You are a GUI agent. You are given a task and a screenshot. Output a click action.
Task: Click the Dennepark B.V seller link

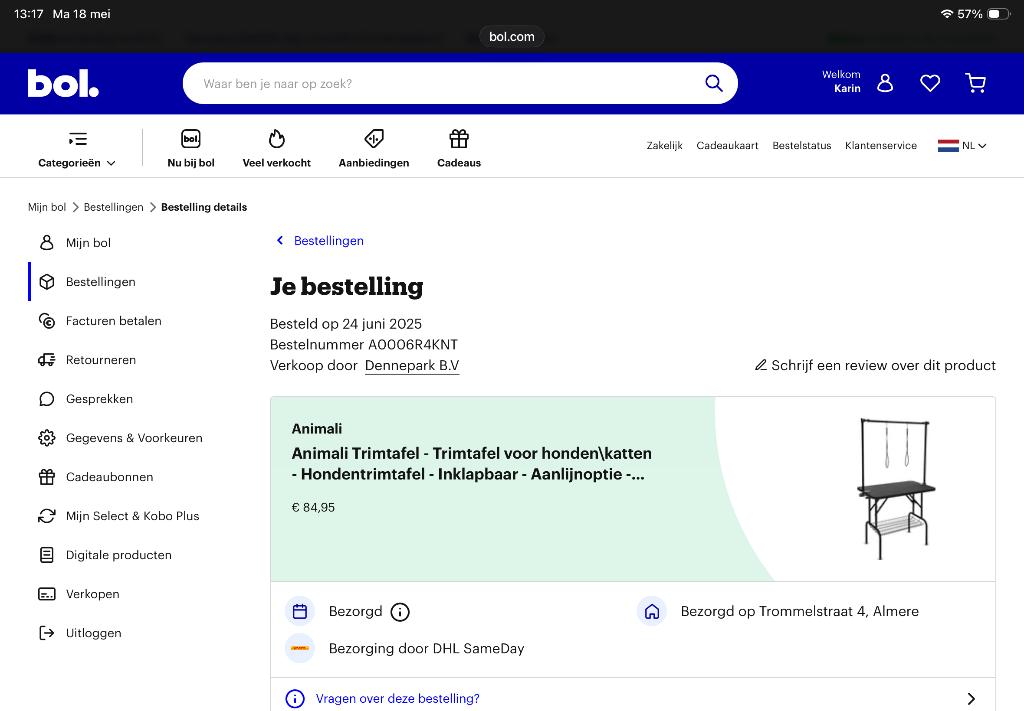pyautogui.click(x=412, y=366)
